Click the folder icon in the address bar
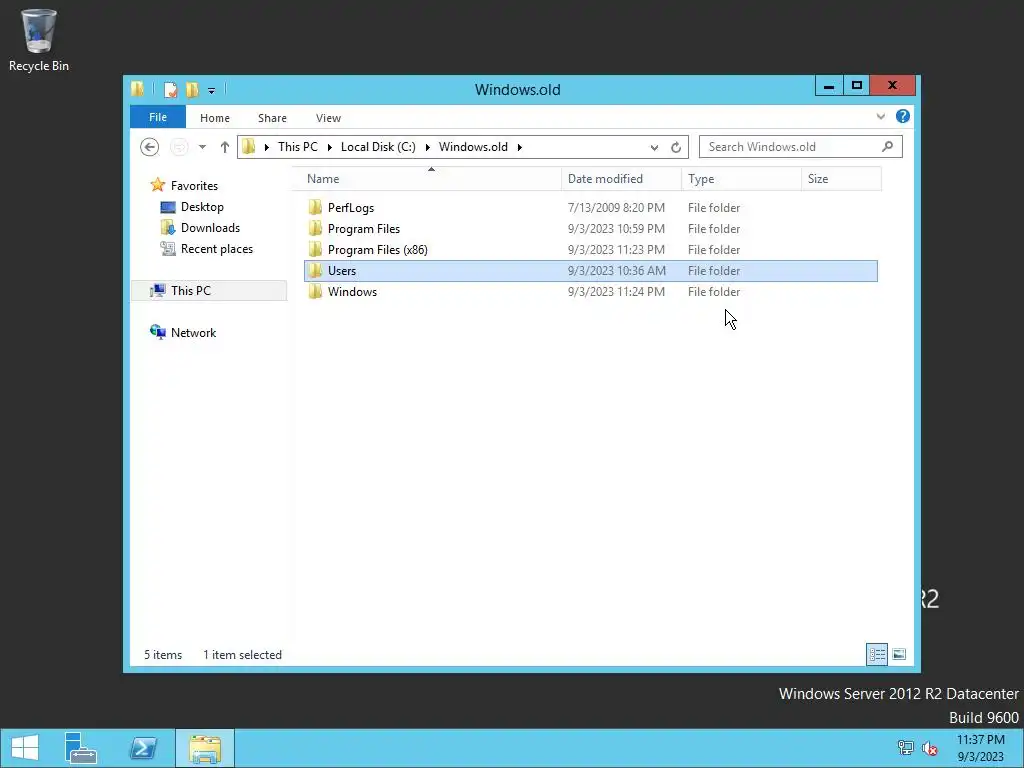 tap(248, 147)
